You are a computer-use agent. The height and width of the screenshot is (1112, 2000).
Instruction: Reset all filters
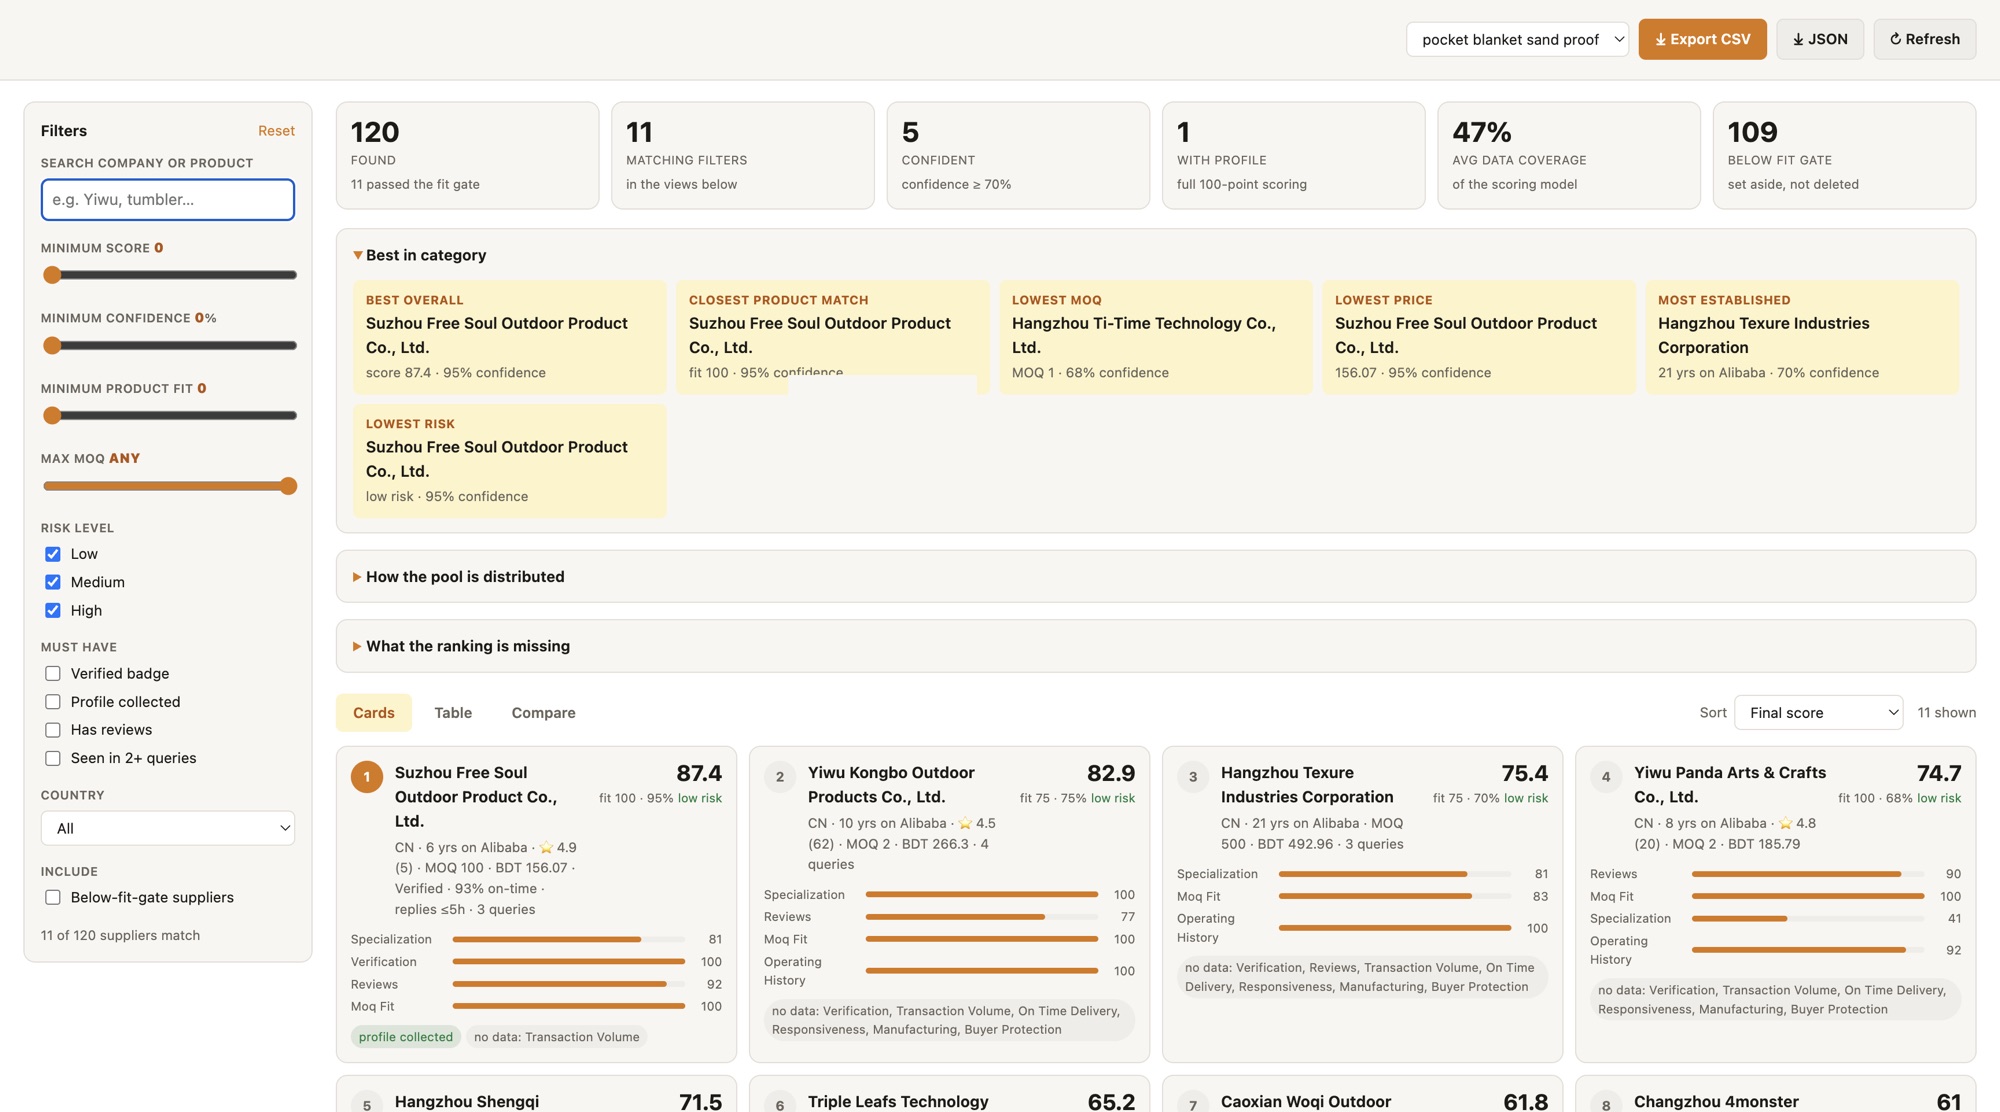(276, 131)
